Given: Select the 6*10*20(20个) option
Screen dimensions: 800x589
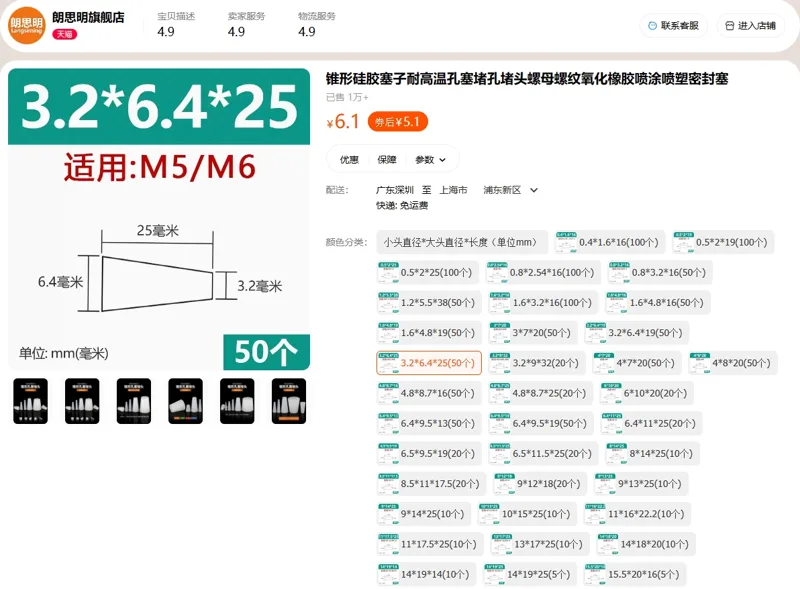Looking at the screenshot, I should (x=646, y=393).
